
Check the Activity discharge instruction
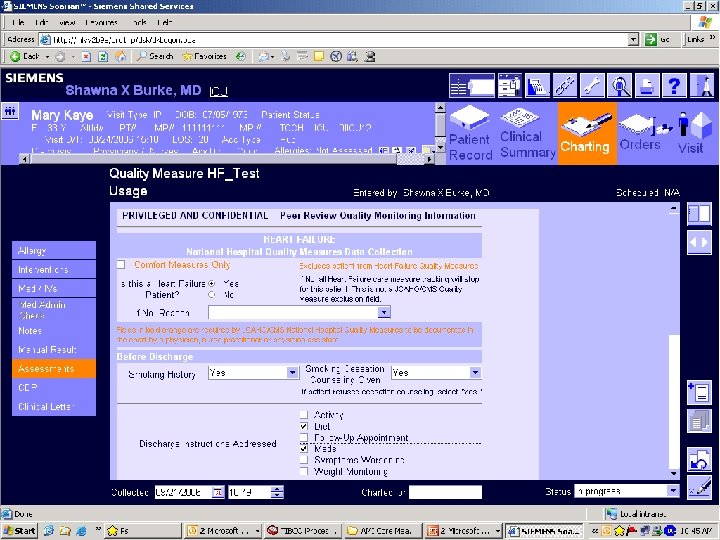click(304, 415)
